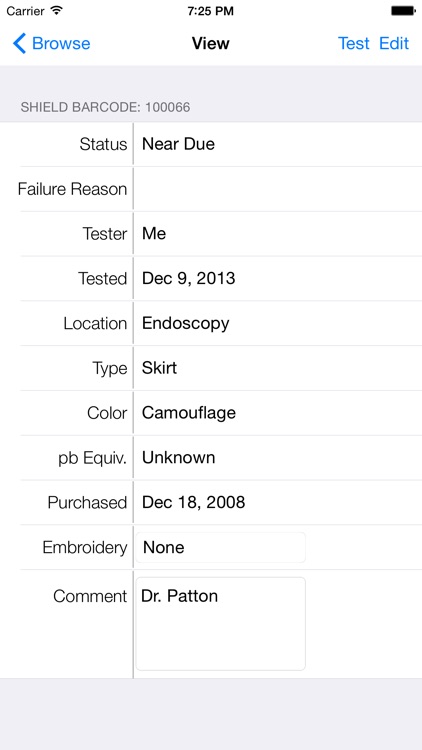422x750 pixels.
Task: Tap the pb Equiv. value Unknown
Action: pyautogui.click(x=178, y=458)
